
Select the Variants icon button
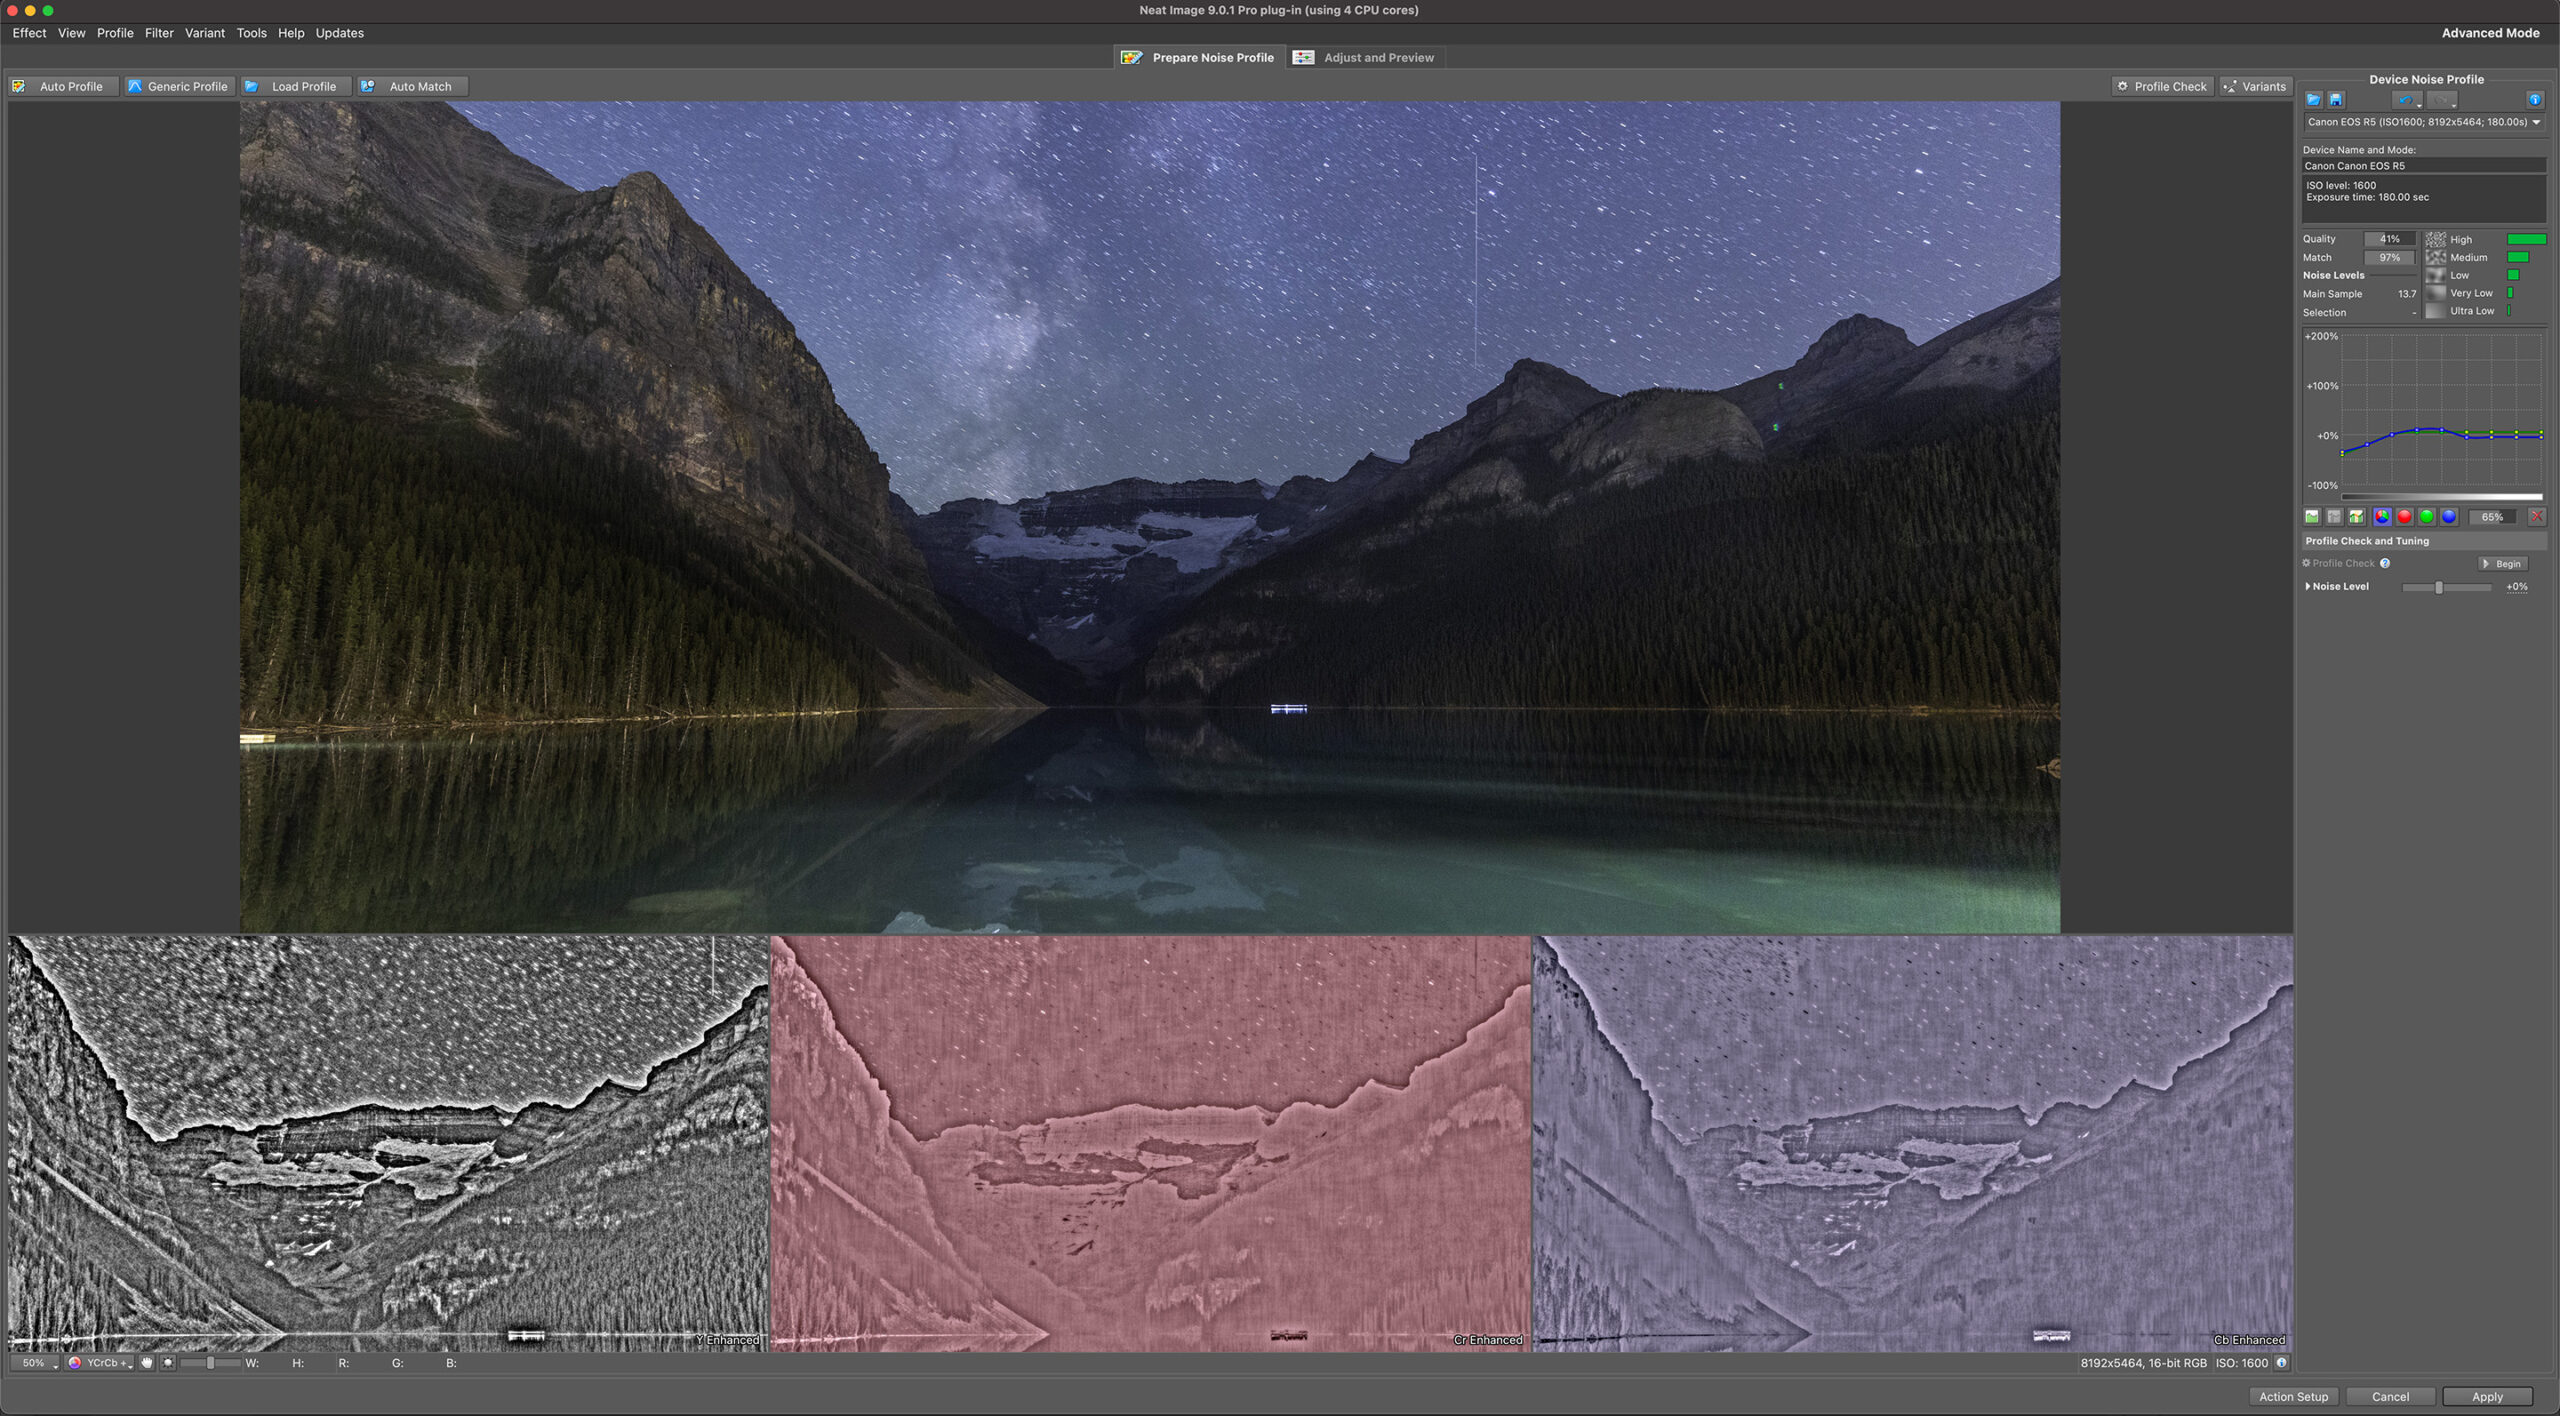point(2255,85)
